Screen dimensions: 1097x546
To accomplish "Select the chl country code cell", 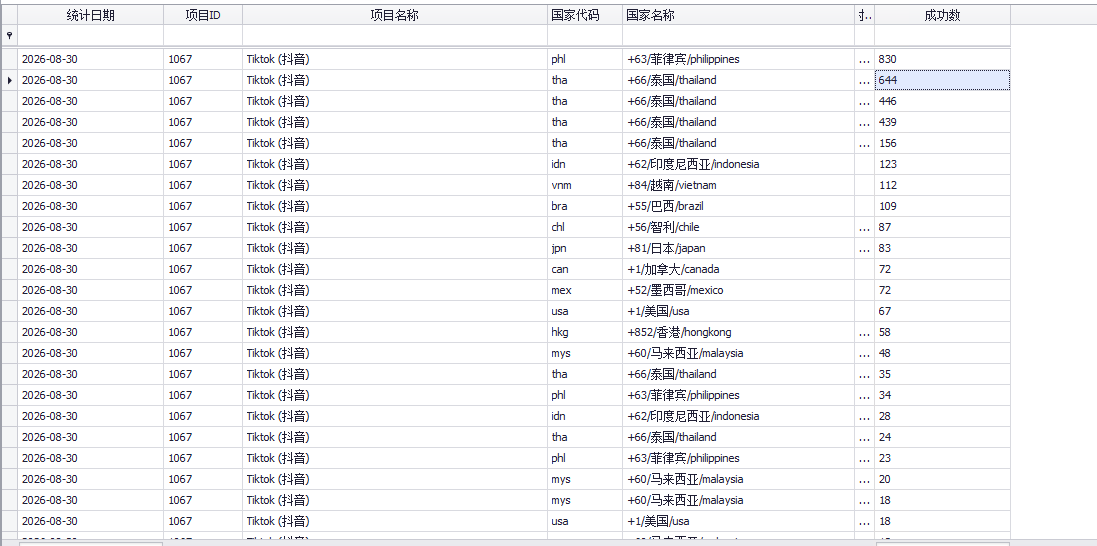I will pyautogui.click(x=586, y=228).
